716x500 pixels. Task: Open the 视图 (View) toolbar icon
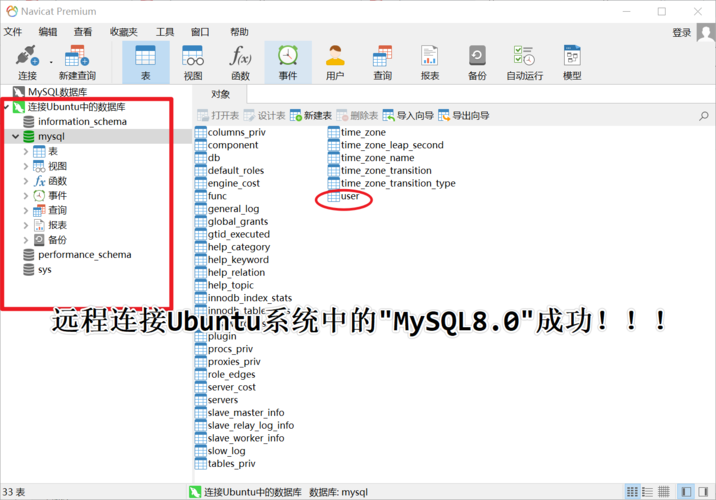pos(193,63)
